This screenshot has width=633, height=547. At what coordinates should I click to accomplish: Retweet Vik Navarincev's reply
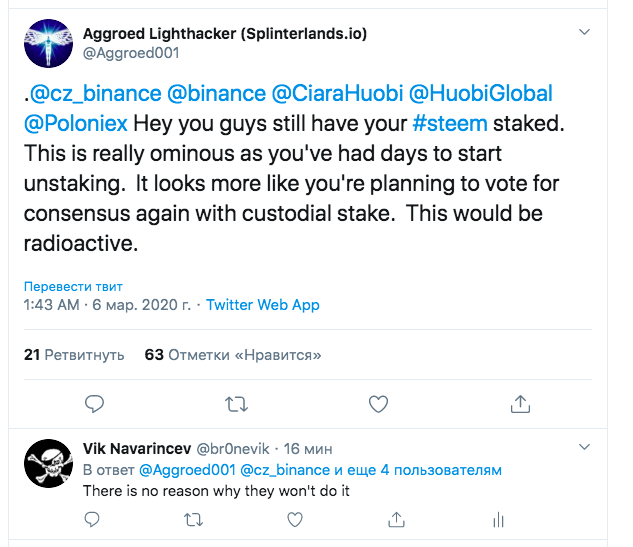(193, 520)
